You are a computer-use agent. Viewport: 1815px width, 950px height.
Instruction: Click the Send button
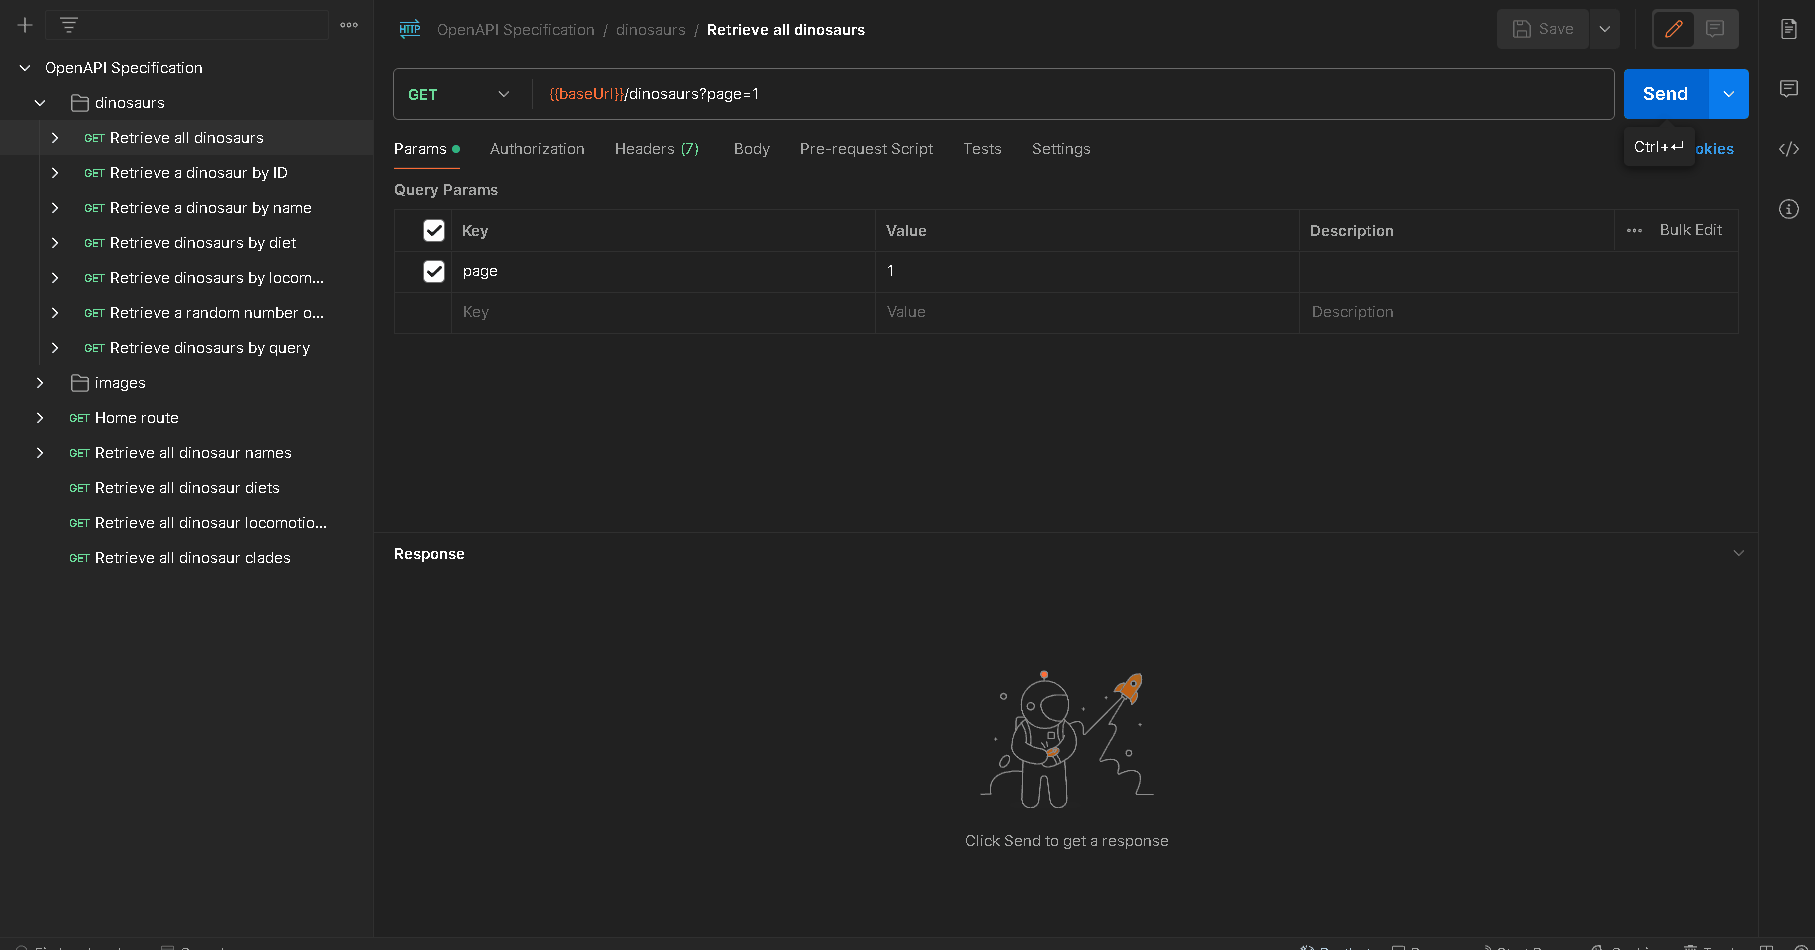coord(1665,94)
